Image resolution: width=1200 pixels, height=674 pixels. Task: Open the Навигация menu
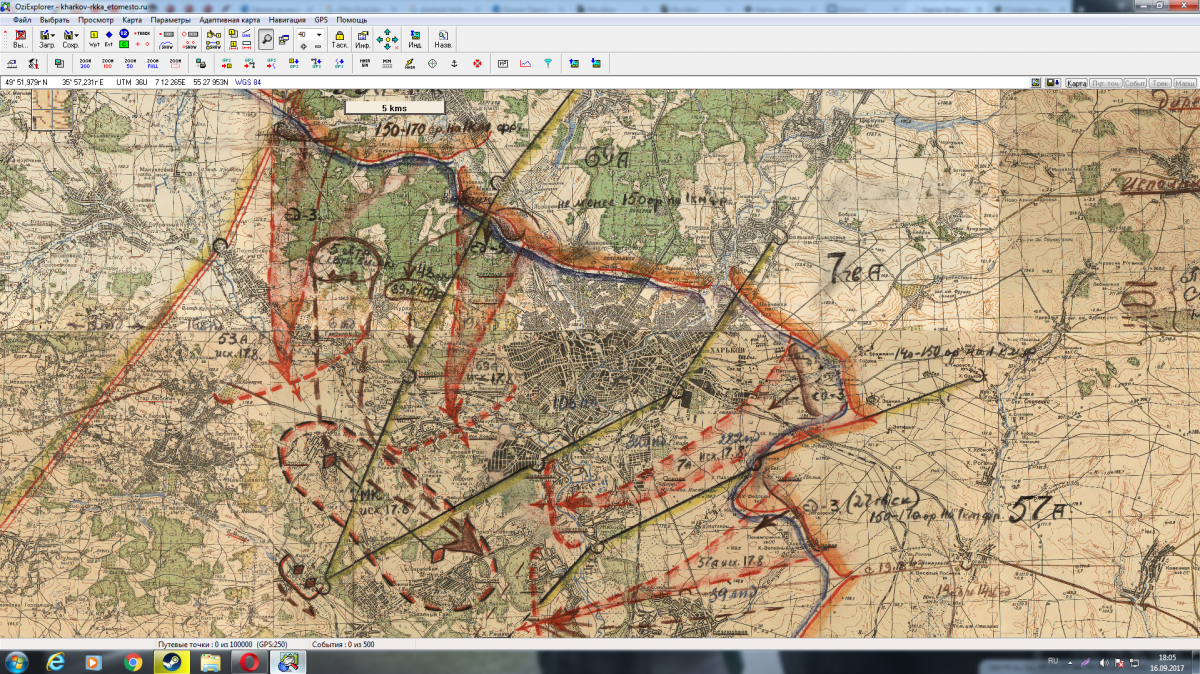coord(287,20)
